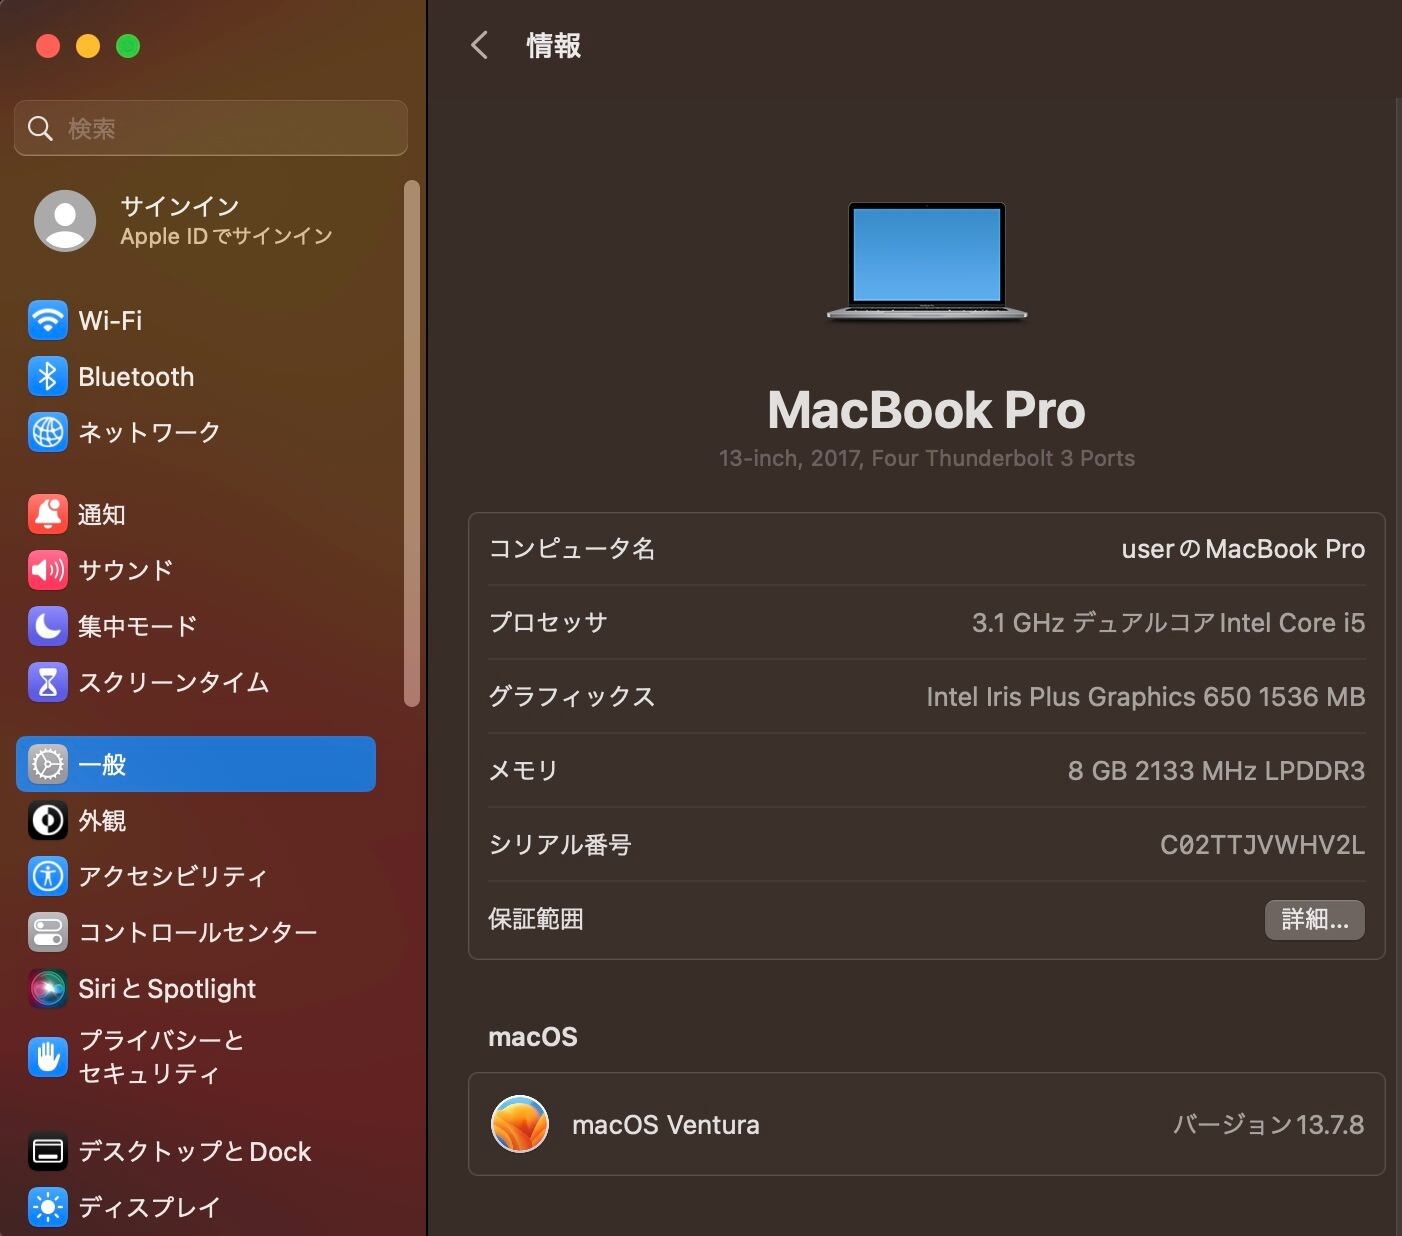Click the ネットワーク globe icon
Screen dimensions: 1402x1236
pos(48,433)
